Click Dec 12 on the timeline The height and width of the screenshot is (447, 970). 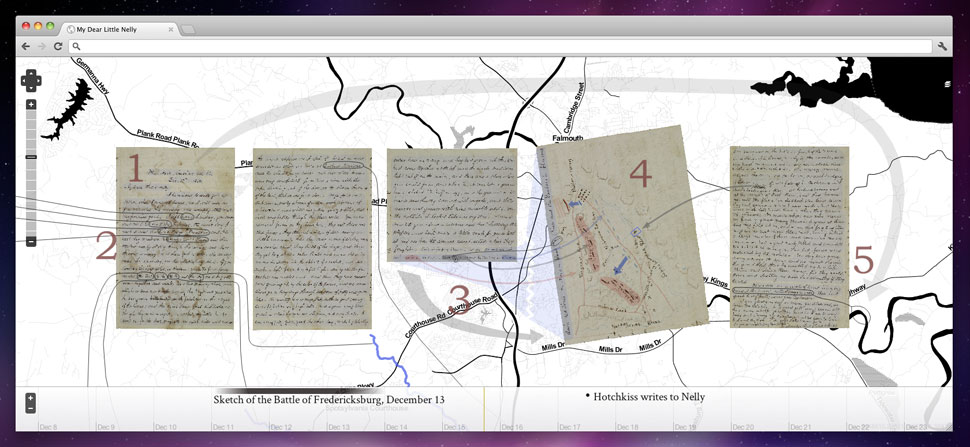[280, 427]
